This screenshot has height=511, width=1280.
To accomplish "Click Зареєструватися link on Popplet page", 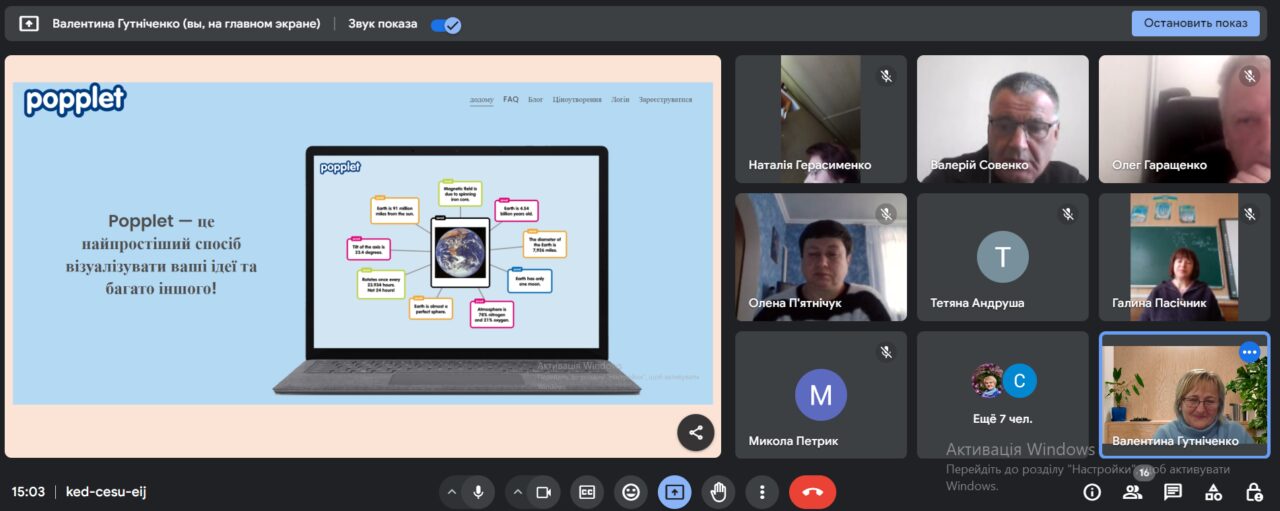I will [665, 100].
